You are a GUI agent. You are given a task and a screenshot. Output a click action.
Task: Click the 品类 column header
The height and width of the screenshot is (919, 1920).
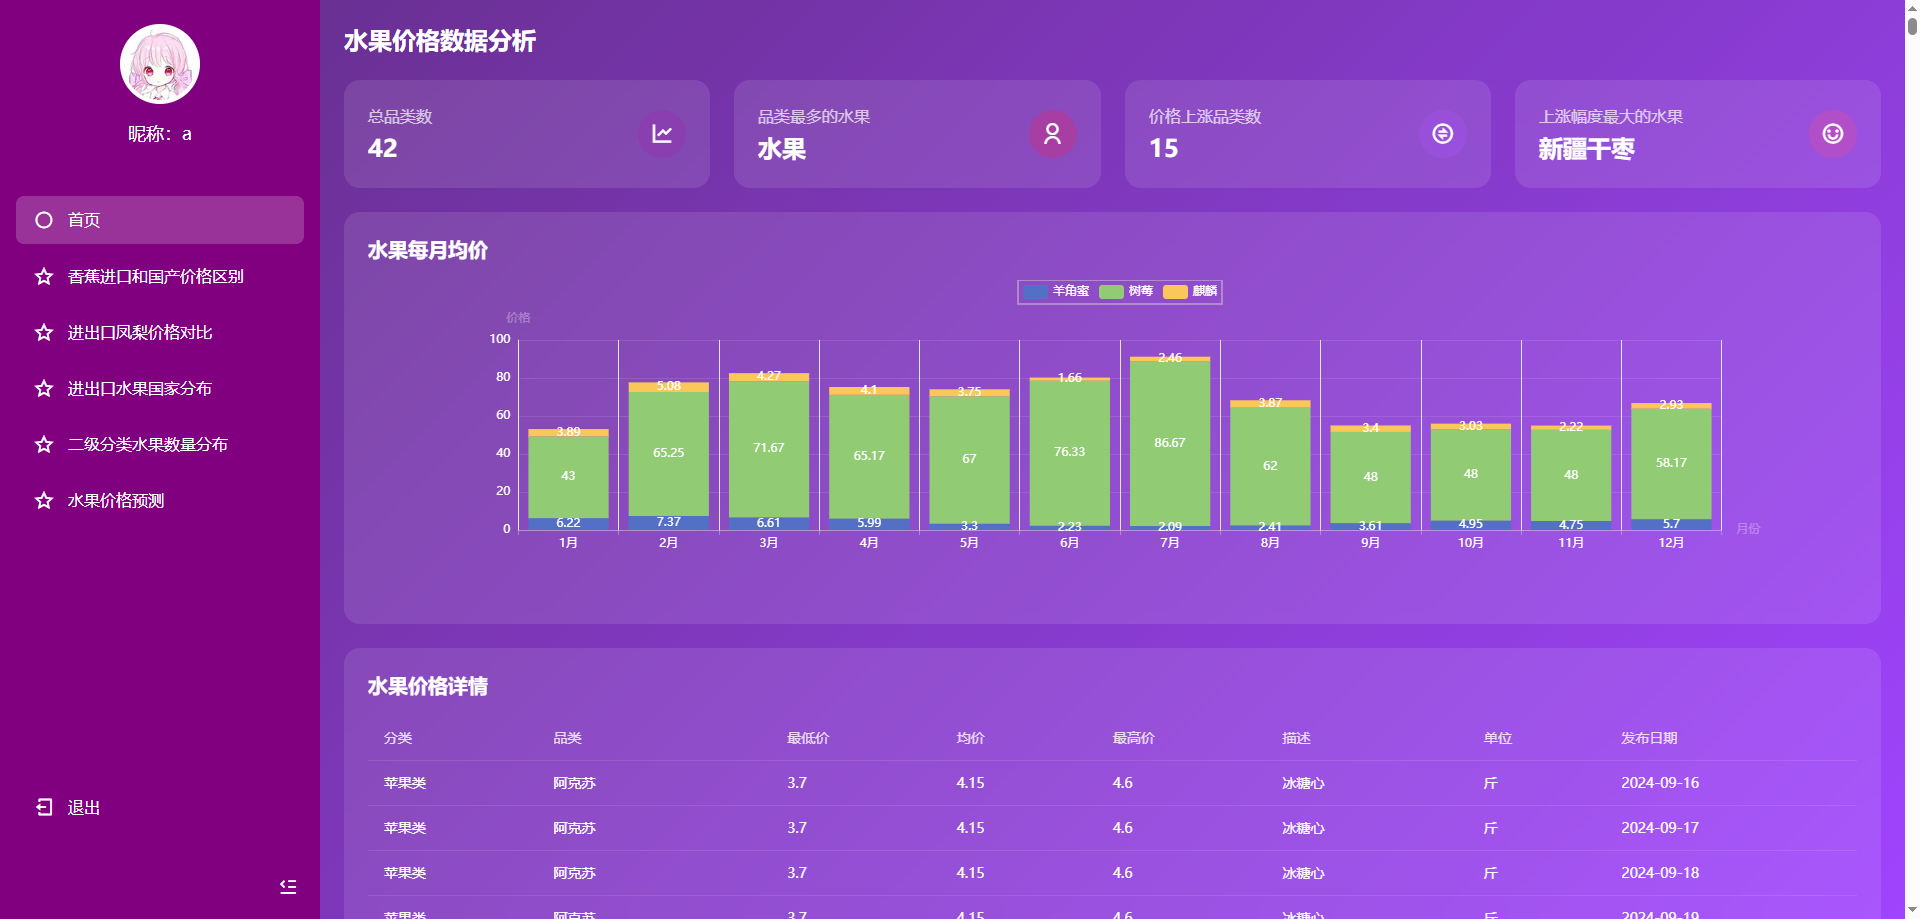point(568,738)
